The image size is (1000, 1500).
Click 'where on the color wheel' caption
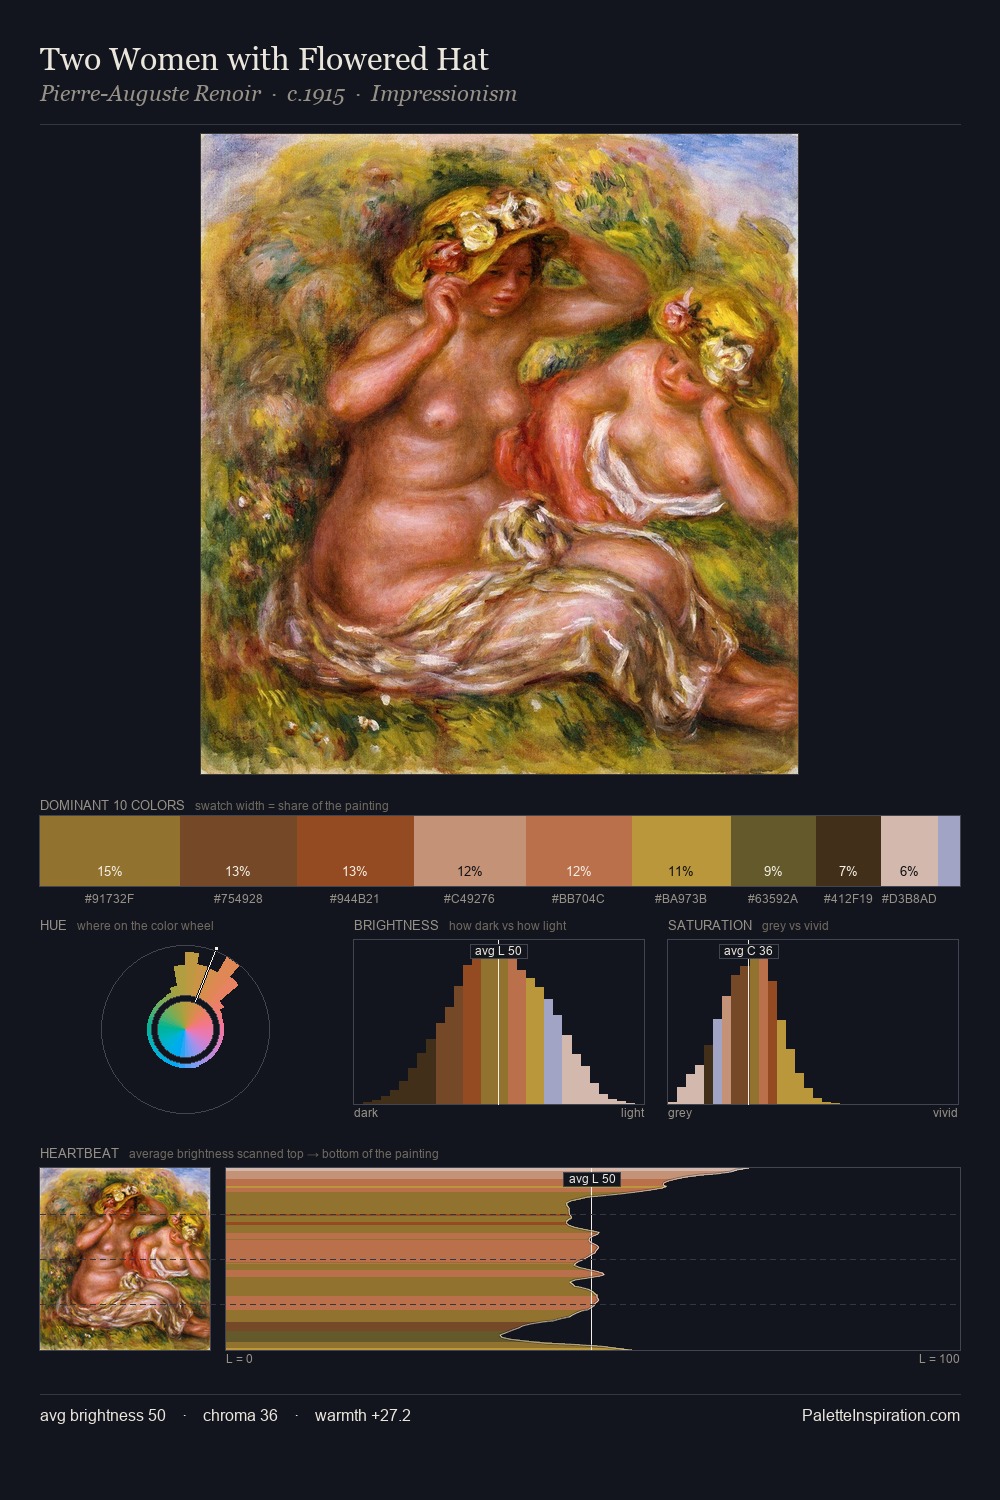pos(145,926)
